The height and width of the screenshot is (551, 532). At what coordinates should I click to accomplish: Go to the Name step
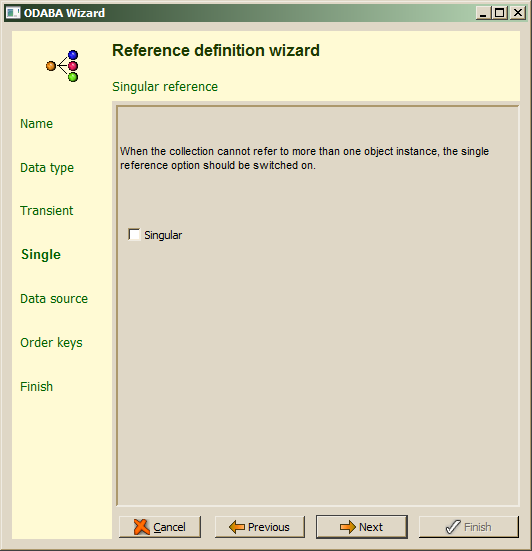[37, 124]
